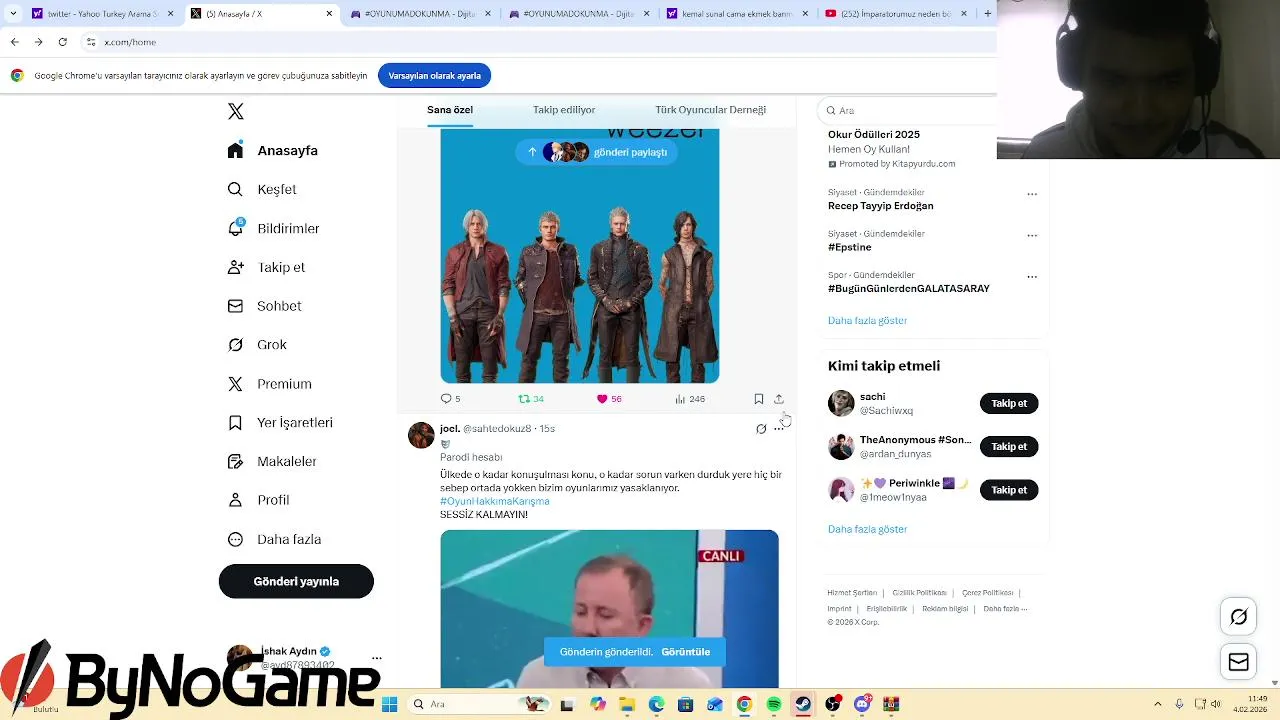Open the floating Grok button
Image resolution: width=1280 pixels, height=720 pixels.
coord(1238,616)
